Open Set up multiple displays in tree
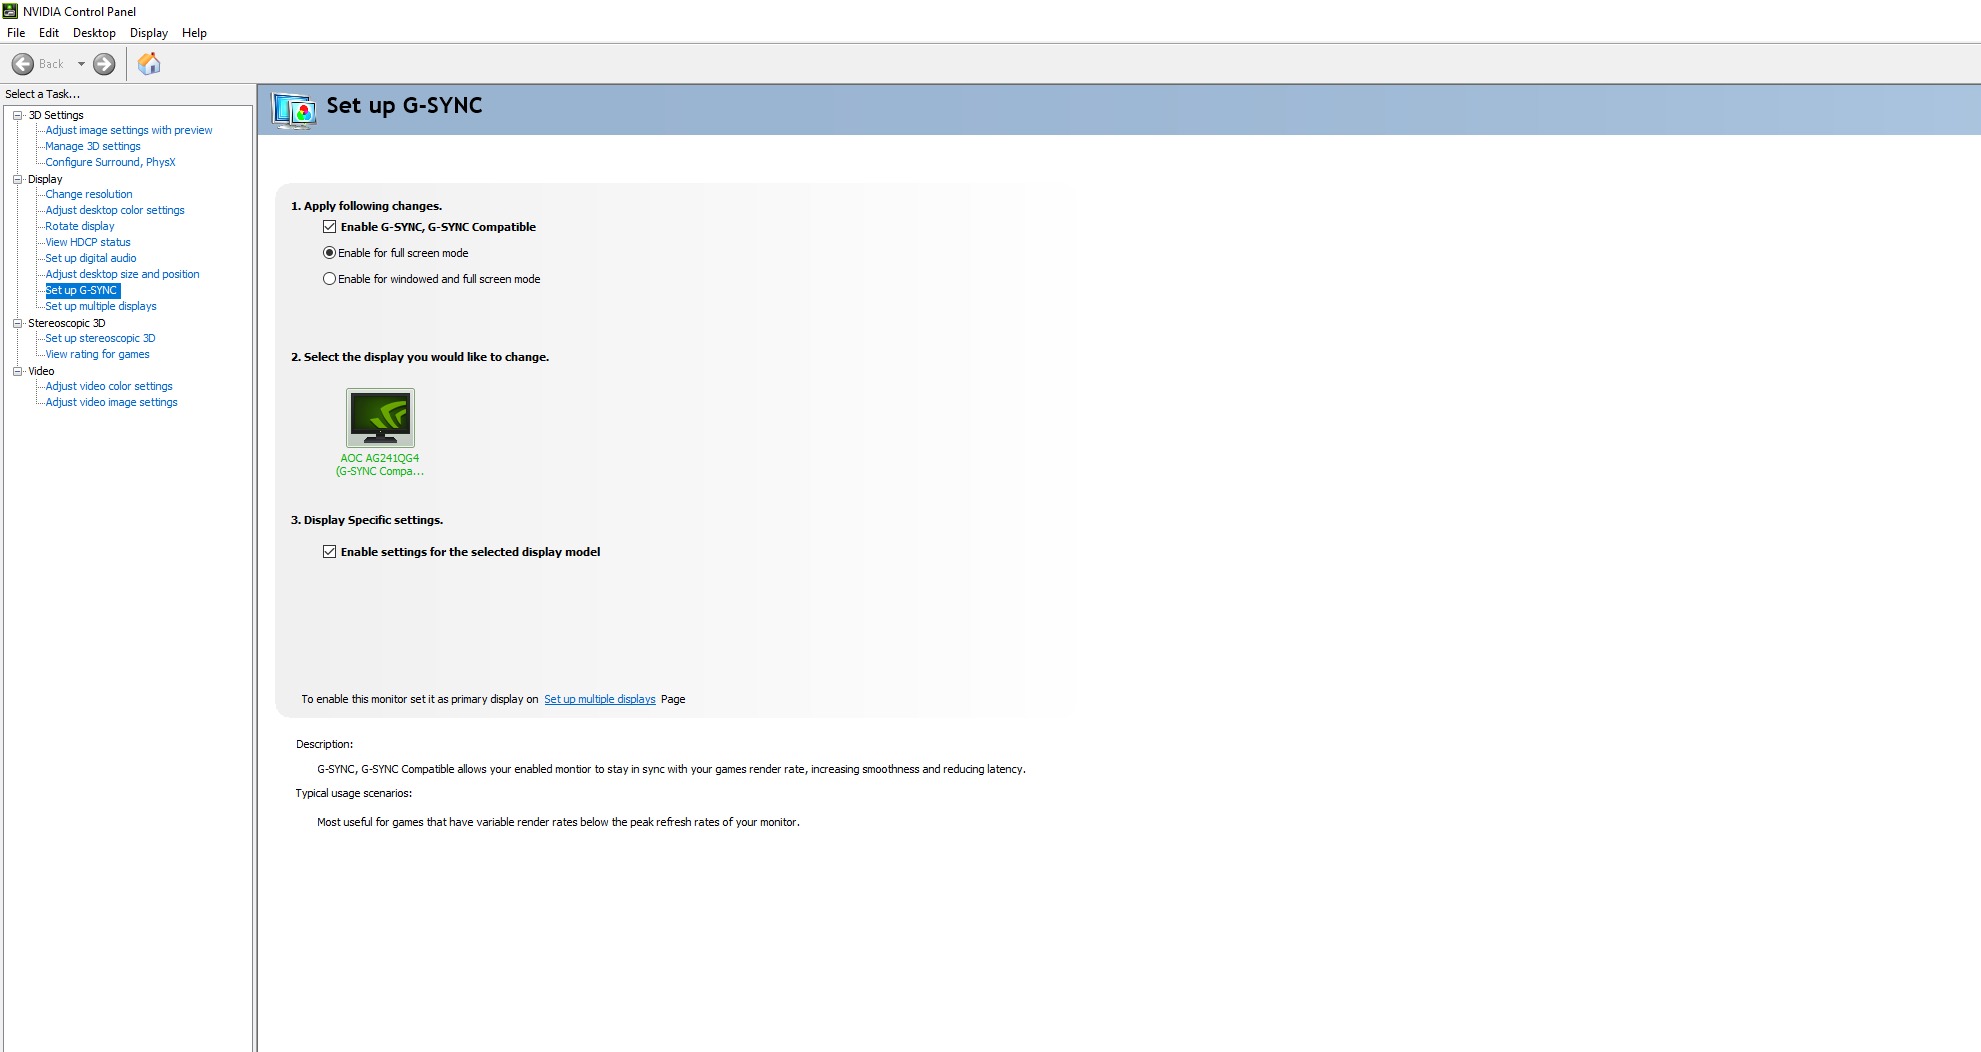 [x=101, y=306]
